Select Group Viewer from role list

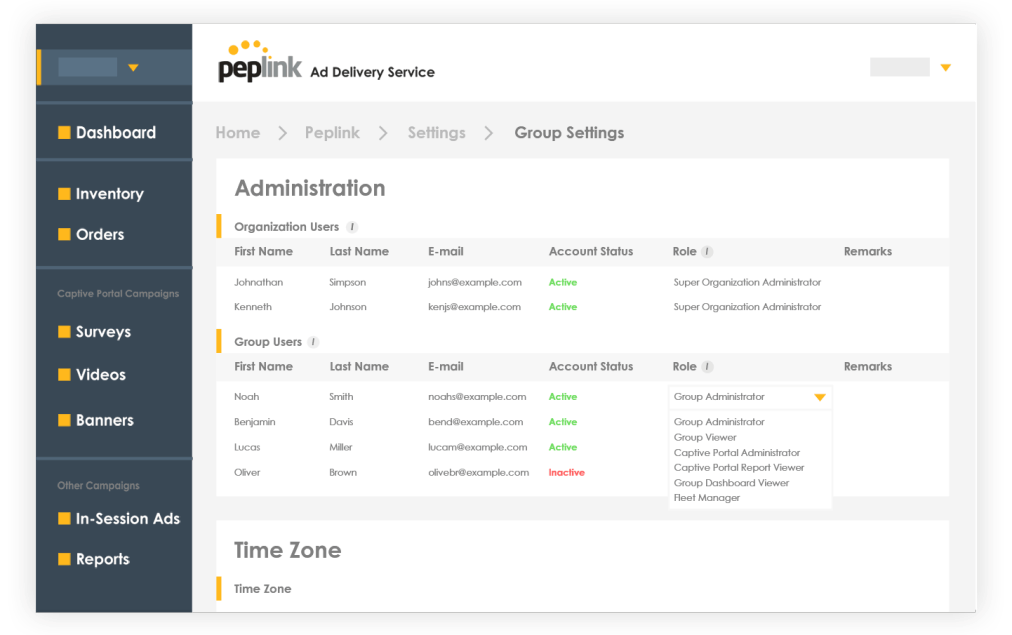click(705, 437)
